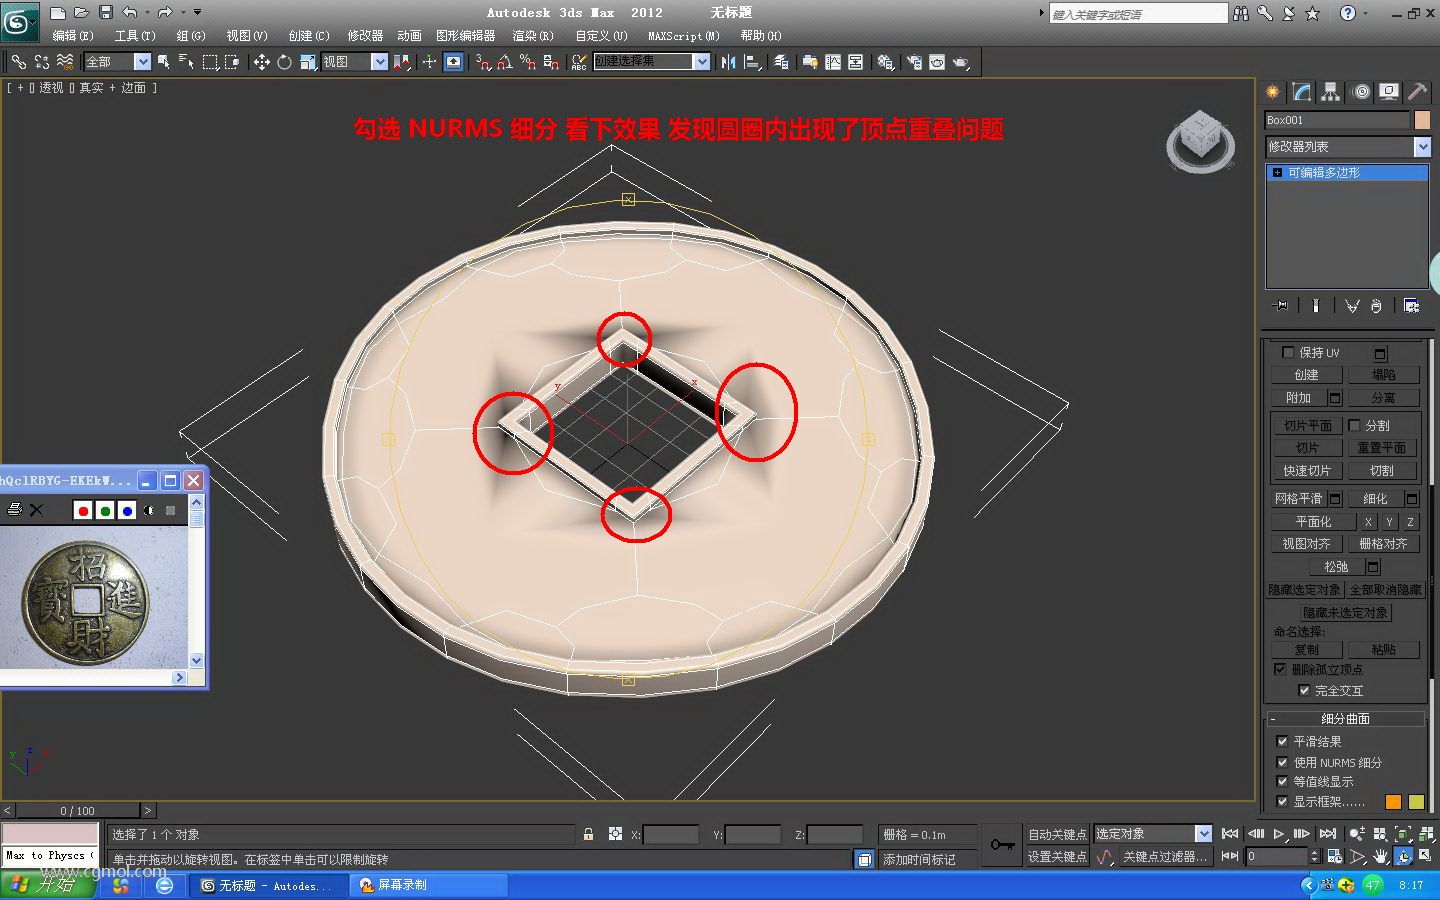This screenshot has height=900, width=1440.
Task: Click the 快速切片 button
Action: click(1307, 471)
